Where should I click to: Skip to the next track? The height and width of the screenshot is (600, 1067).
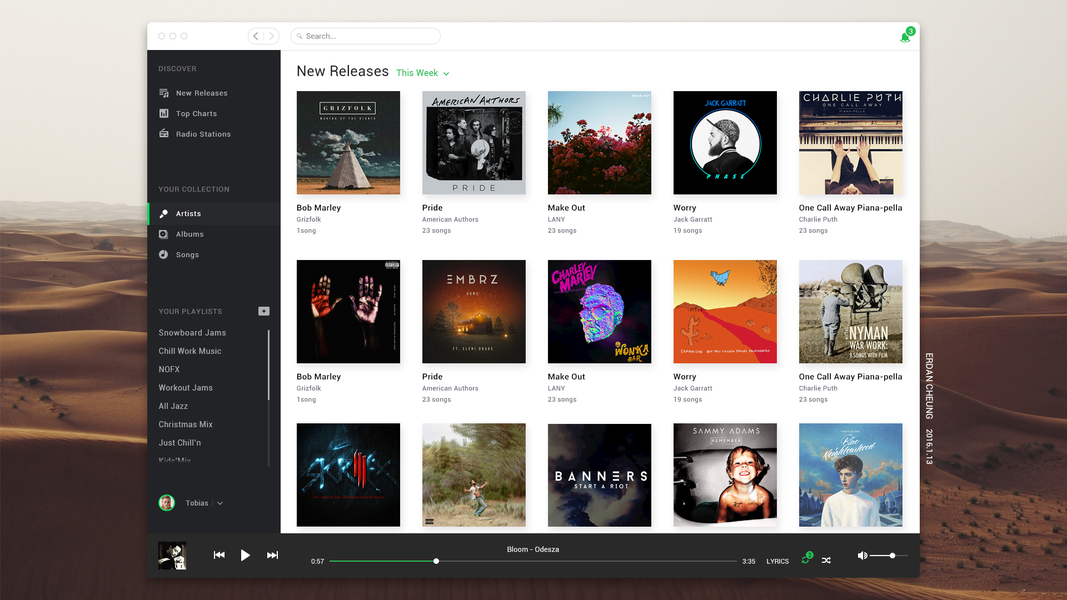tap(272, 555)
